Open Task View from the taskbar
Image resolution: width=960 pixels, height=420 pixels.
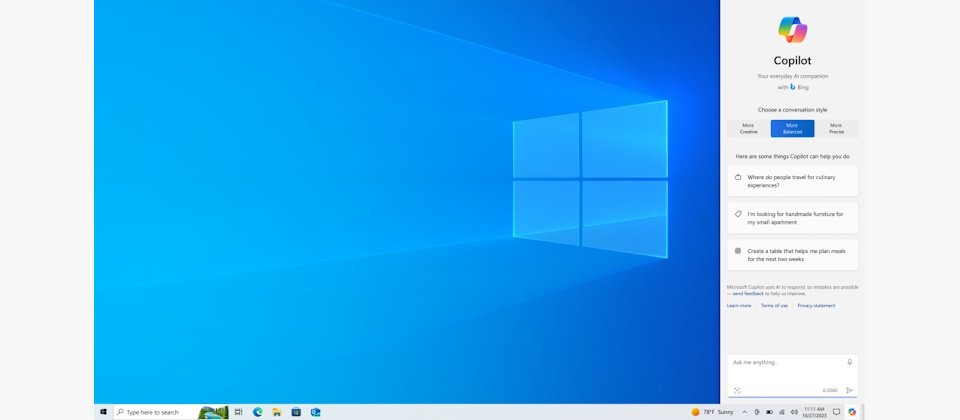pos(239,412)
